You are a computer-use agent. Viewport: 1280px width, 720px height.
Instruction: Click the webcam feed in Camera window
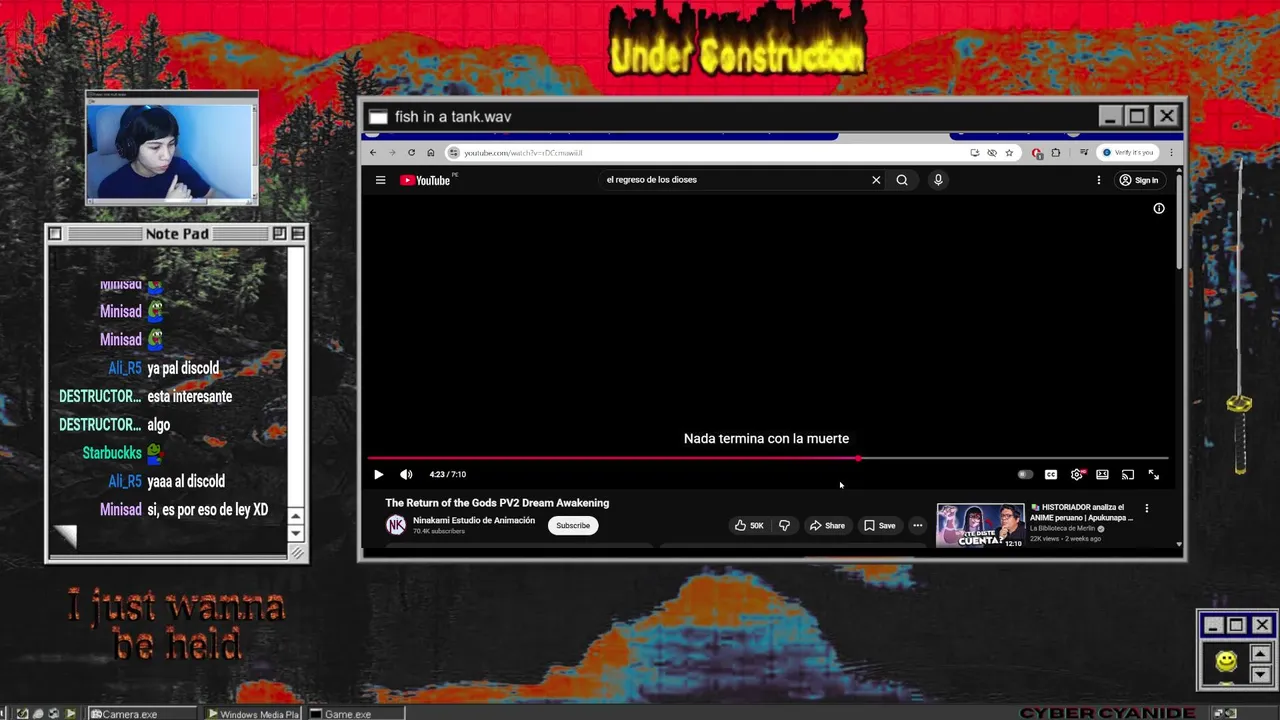[x=171, y=152]
